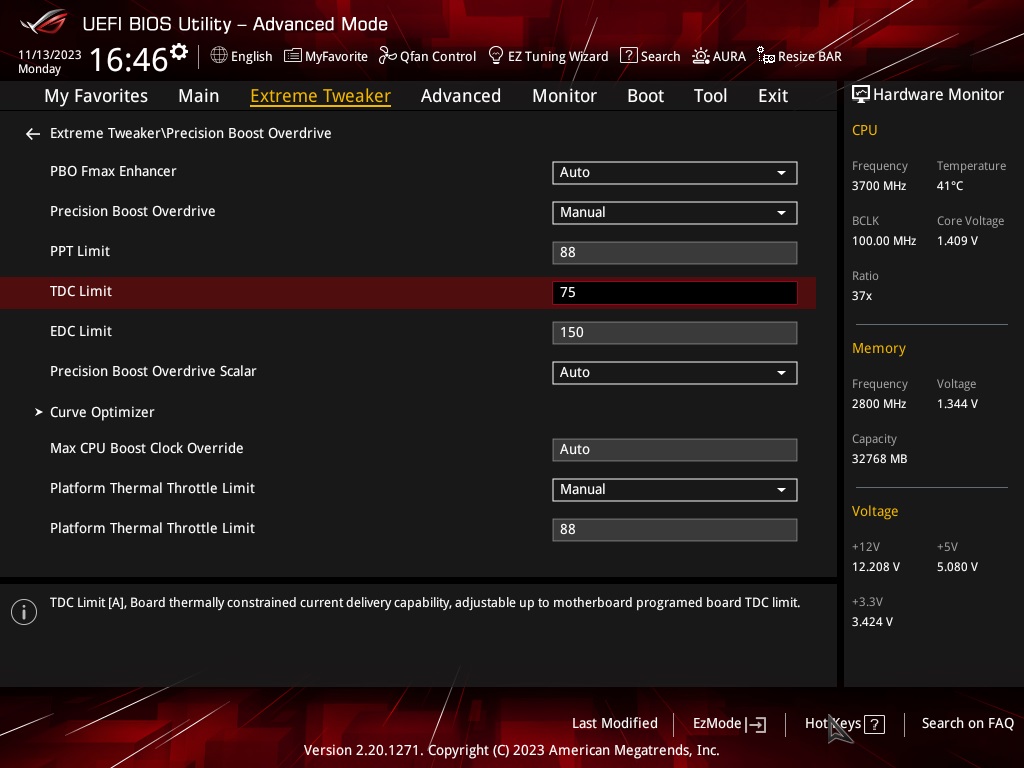Select the TDC Limit row label
The width and height of the screenshot is (1024, 768).
pos(81,291)
